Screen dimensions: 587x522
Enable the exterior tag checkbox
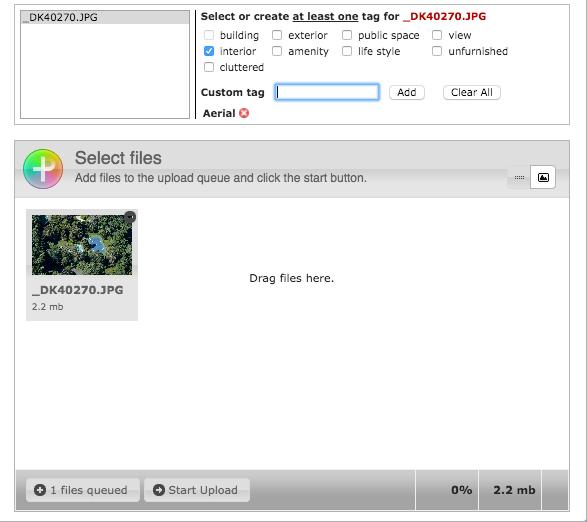277,35
